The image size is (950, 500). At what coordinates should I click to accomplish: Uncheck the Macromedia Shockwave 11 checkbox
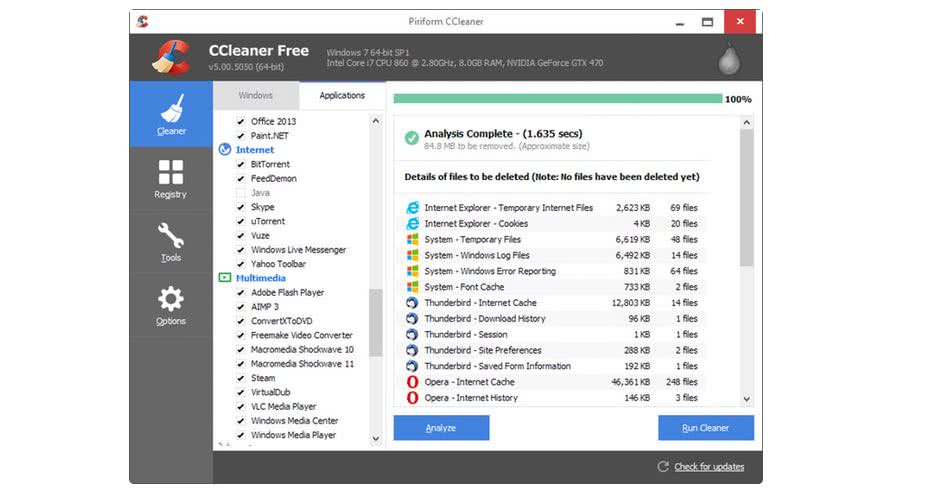point(241,364)
